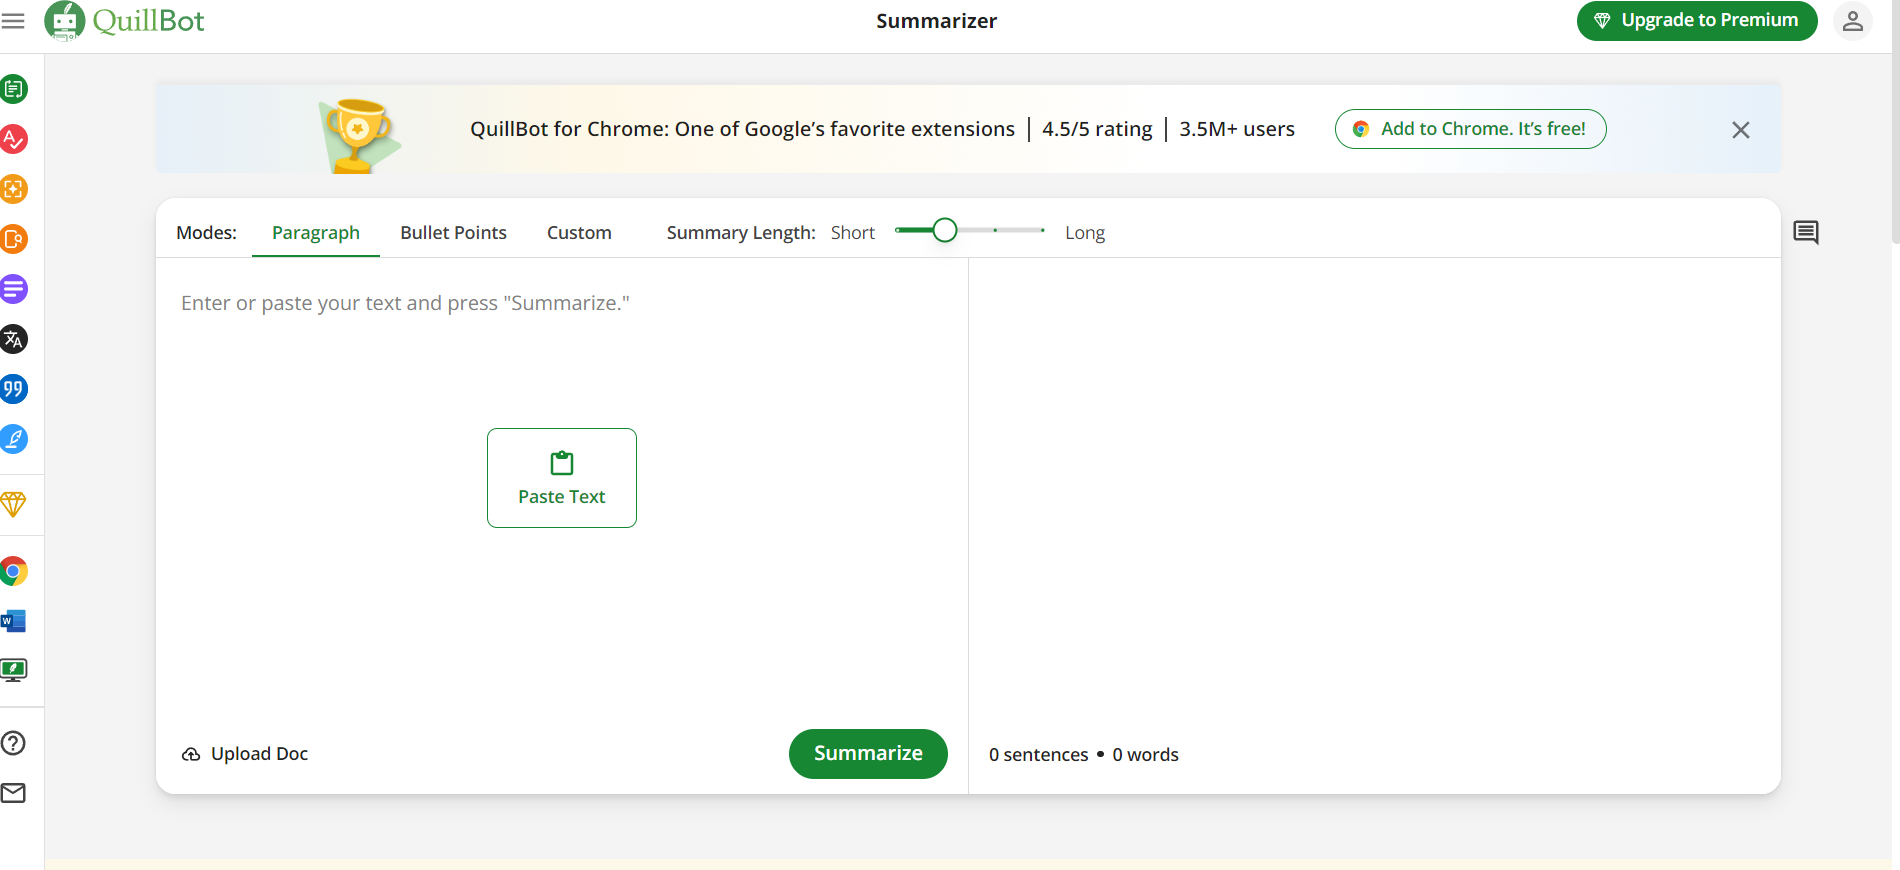This screenshot has width=1900, height=870.
Task: Dismiss the Chrome extension banner
Action: [x=1741, y=130]
